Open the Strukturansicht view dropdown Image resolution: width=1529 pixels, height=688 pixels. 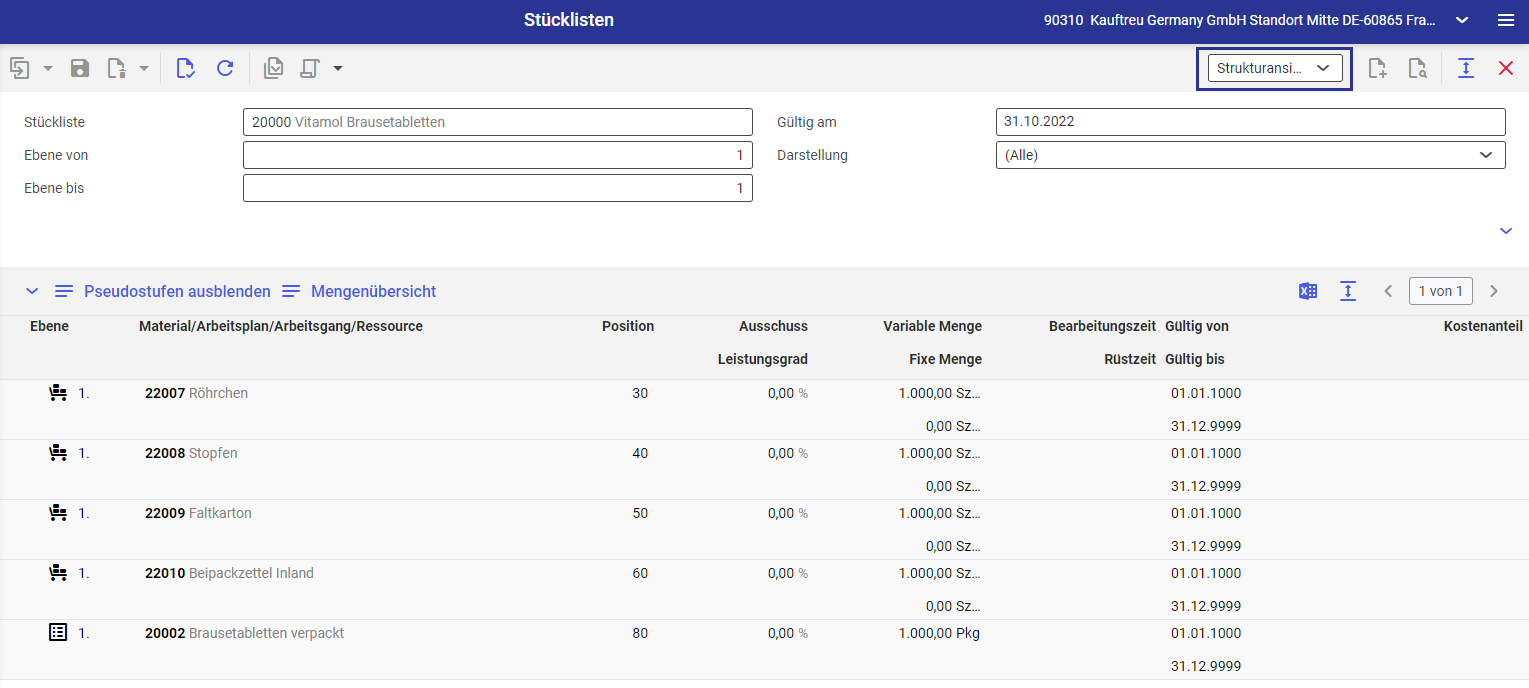click(1273, 68)
